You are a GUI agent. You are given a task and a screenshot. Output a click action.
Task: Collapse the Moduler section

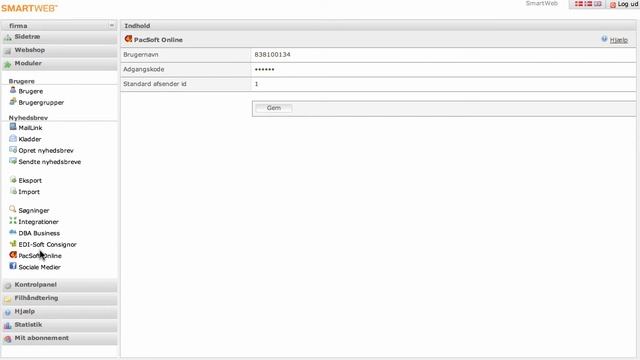point(60,64)
